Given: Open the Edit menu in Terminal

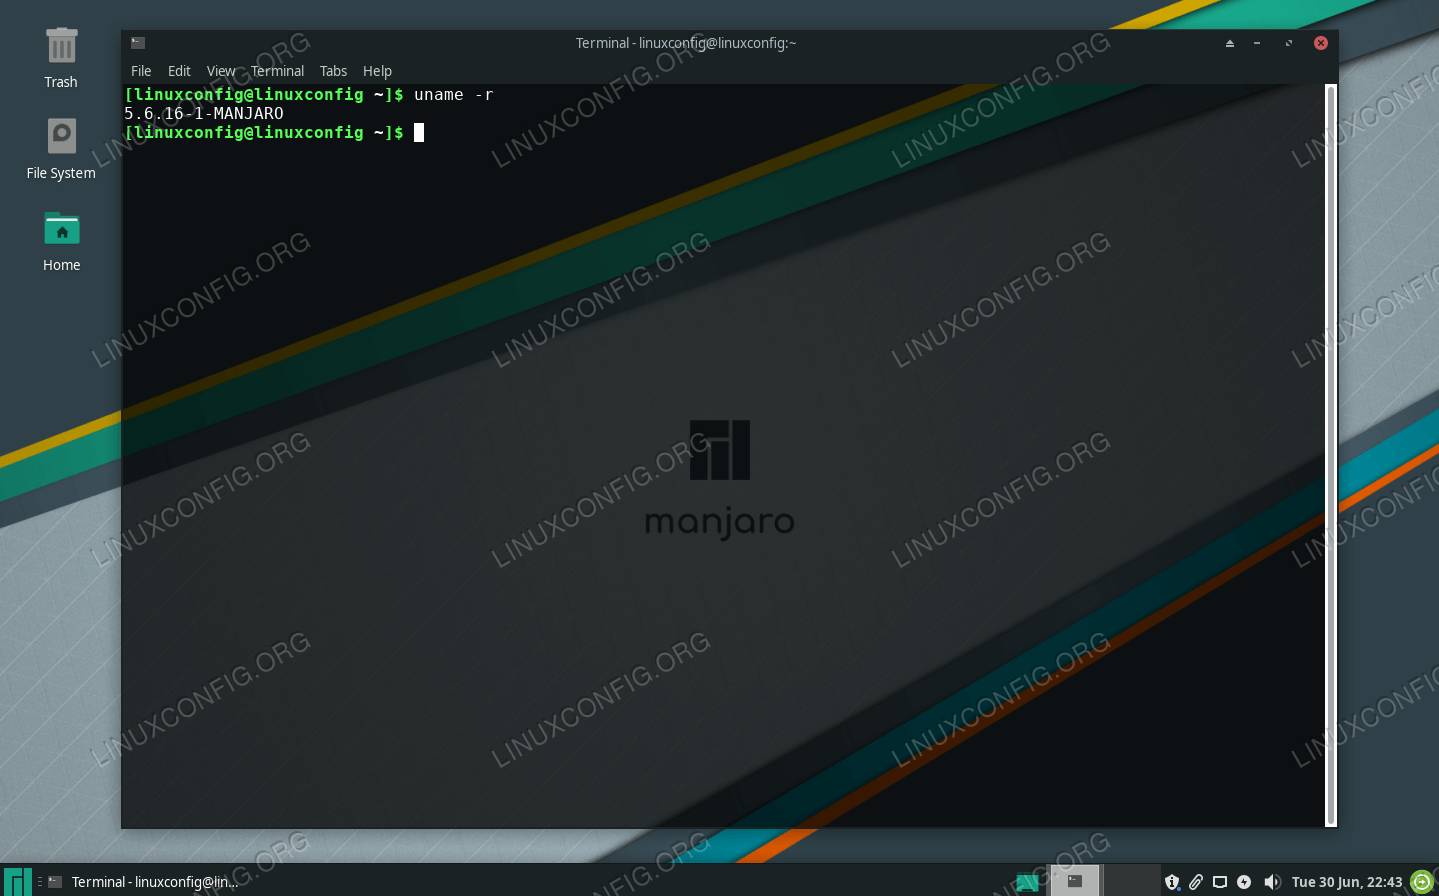Looking at the screenshot, I should coord(179,71).
